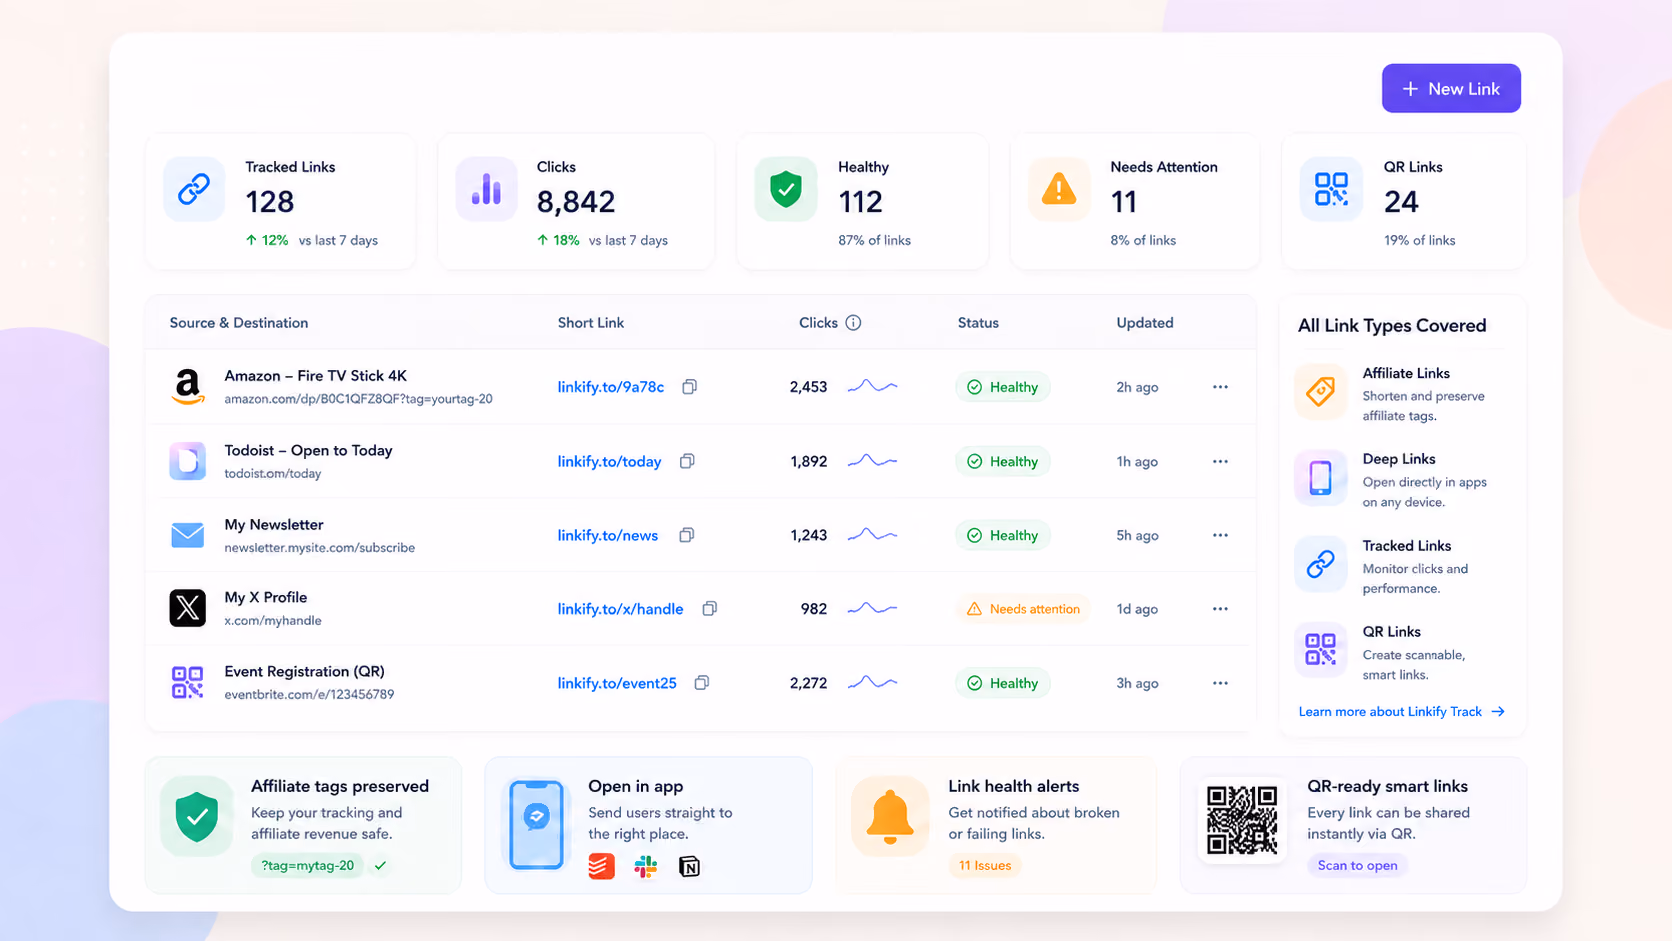The image size is (1672, 941).
Task: Click the sparkline for Amazon row clicks
Action: pos(873,386)
